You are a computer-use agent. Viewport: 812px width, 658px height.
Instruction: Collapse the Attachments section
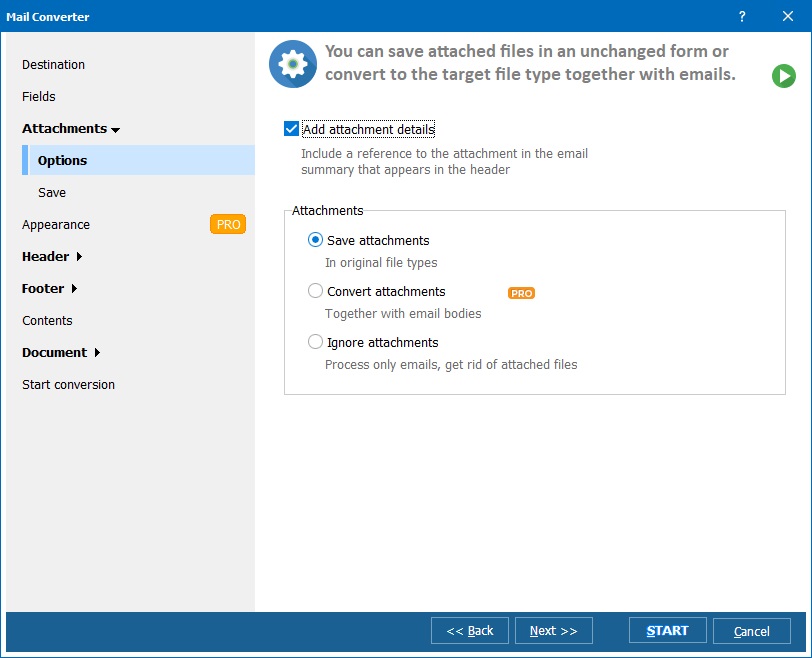tap(71, 129)
